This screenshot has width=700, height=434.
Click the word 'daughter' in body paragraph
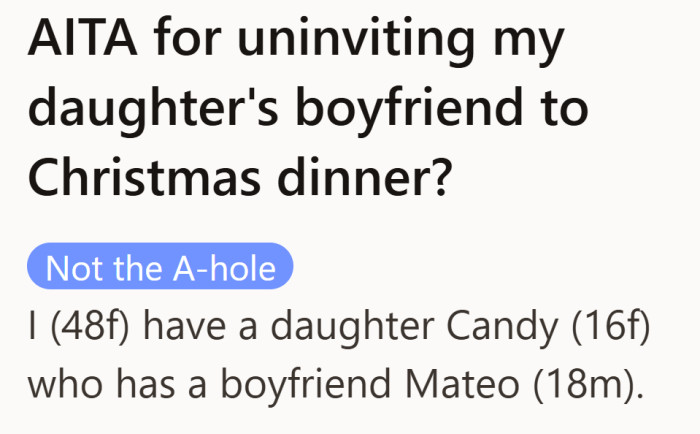tap(352, 328)
